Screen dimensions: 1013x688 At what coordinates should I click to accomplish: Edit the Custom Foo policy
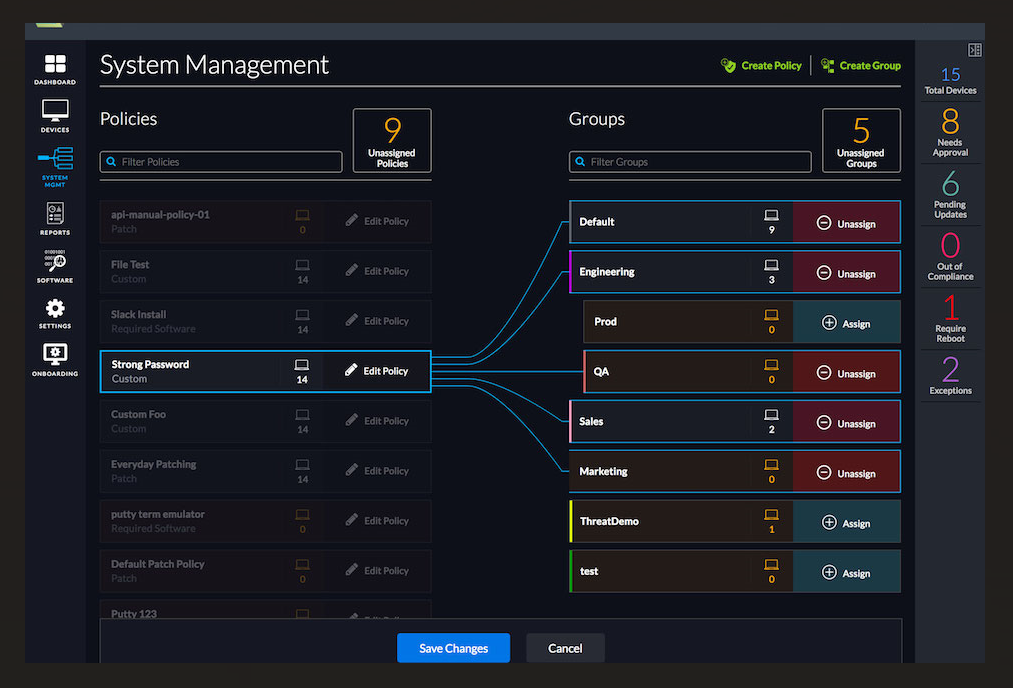pos(377,421)
